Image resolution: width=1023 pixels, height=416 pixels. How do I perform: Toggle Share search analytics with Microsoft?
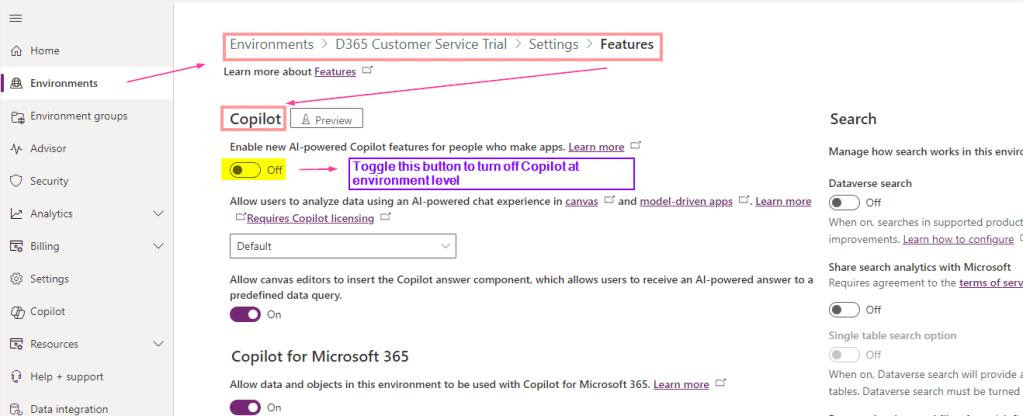(x=845, y=310)
